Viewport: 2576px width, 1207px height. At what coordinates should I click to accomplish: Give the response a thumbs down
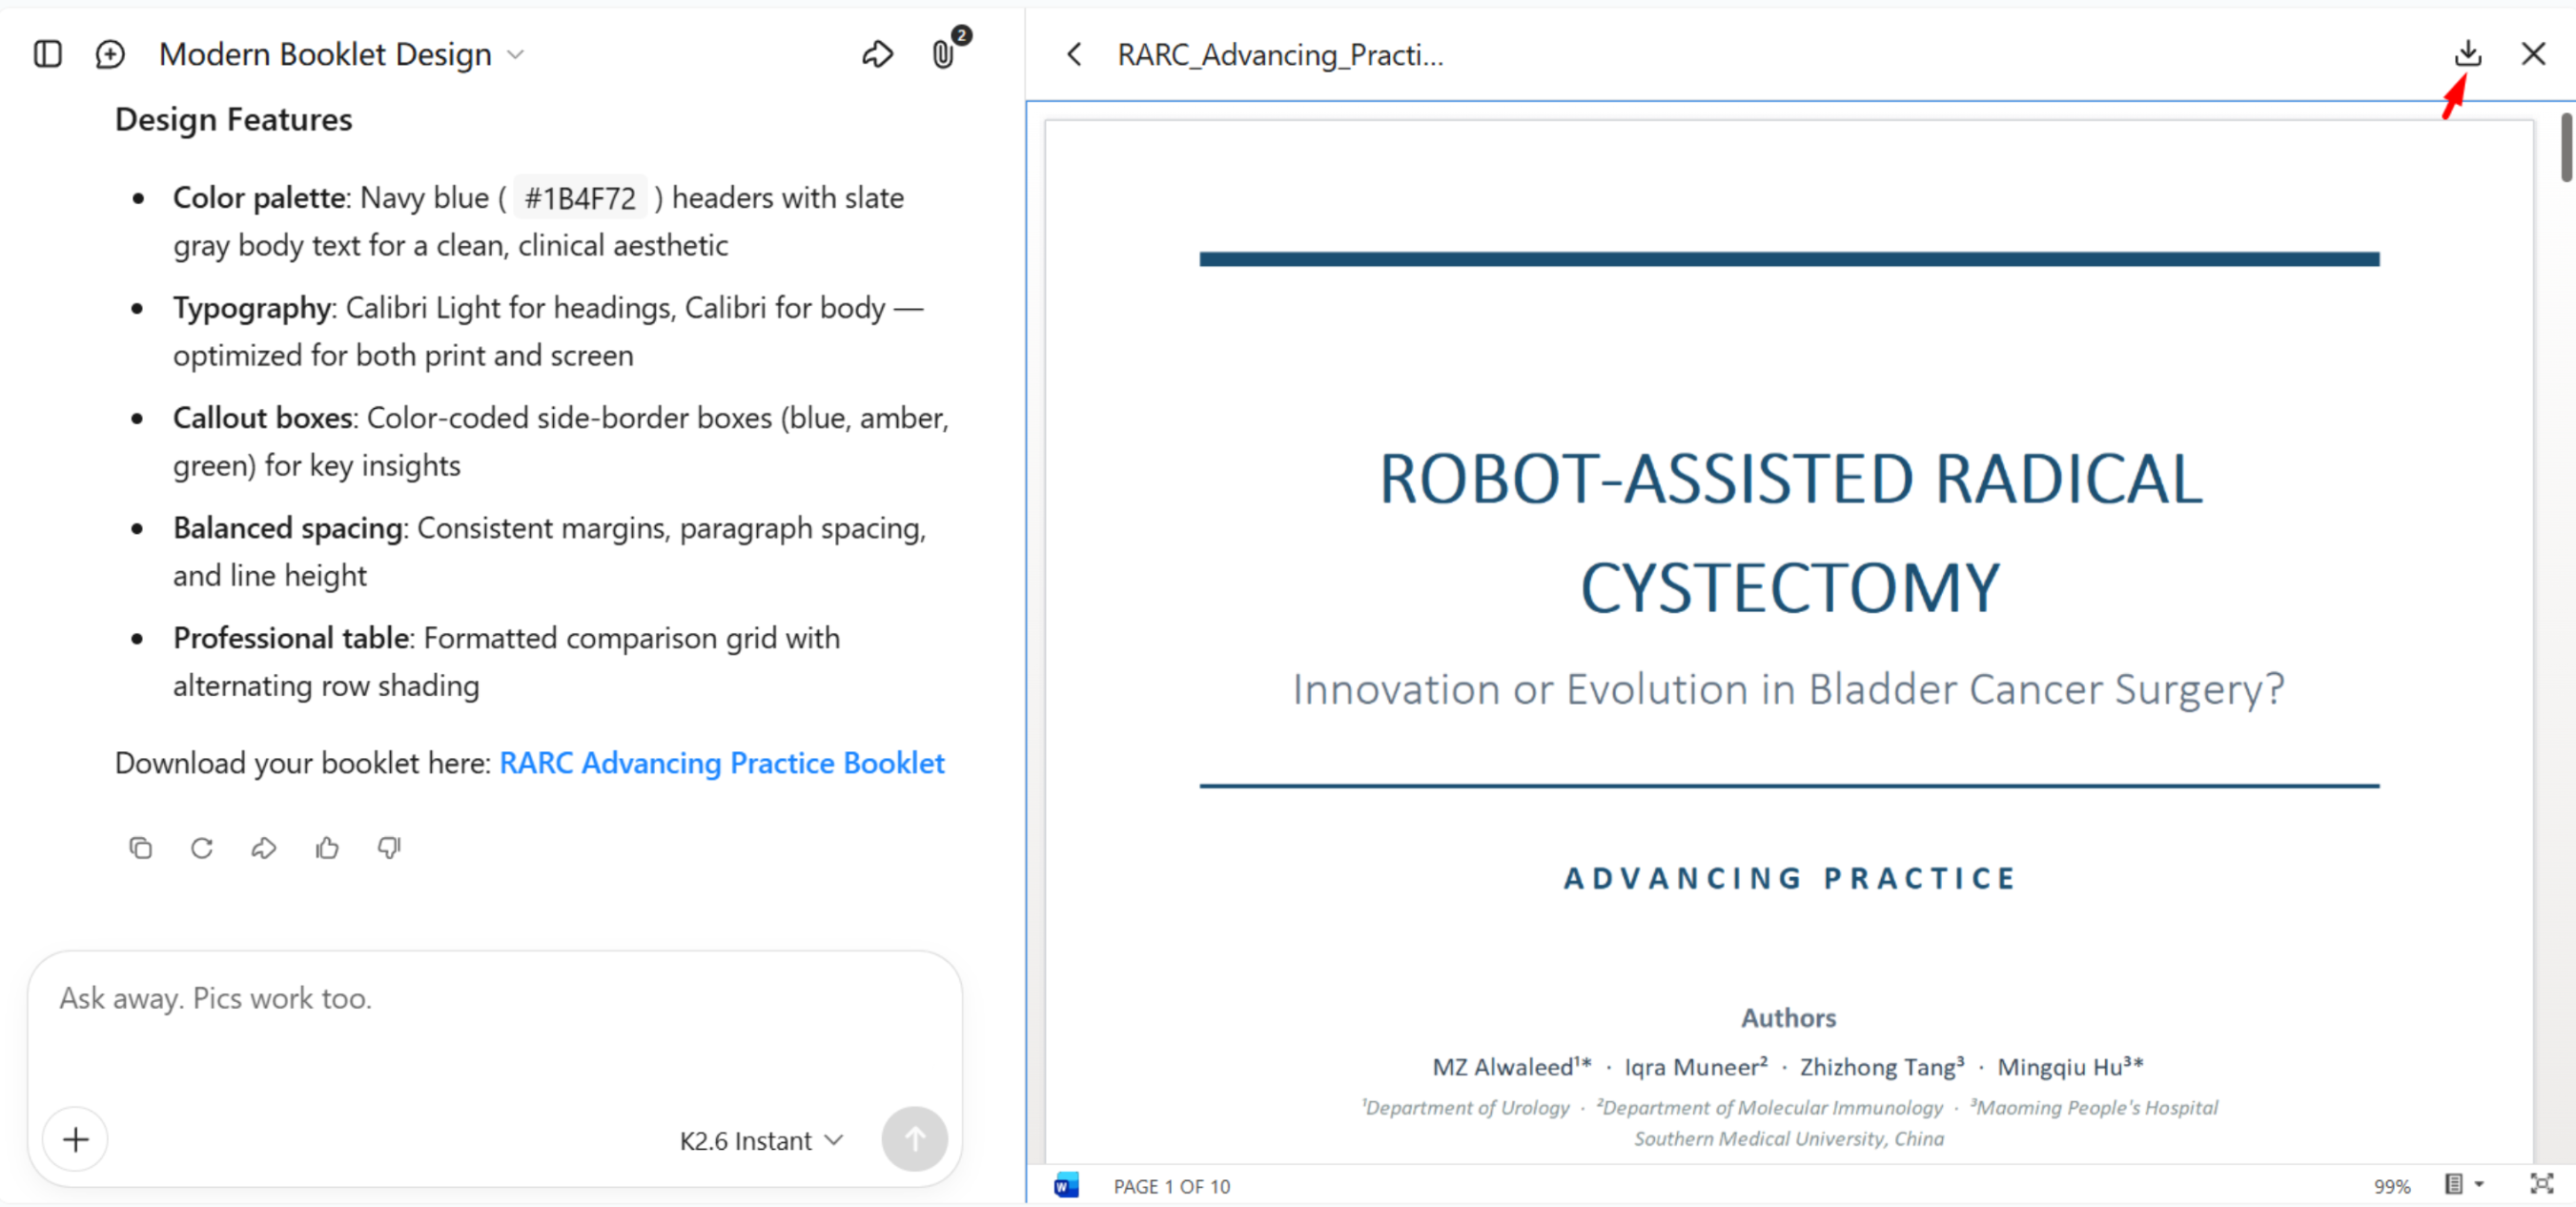[x=389, y=848]
